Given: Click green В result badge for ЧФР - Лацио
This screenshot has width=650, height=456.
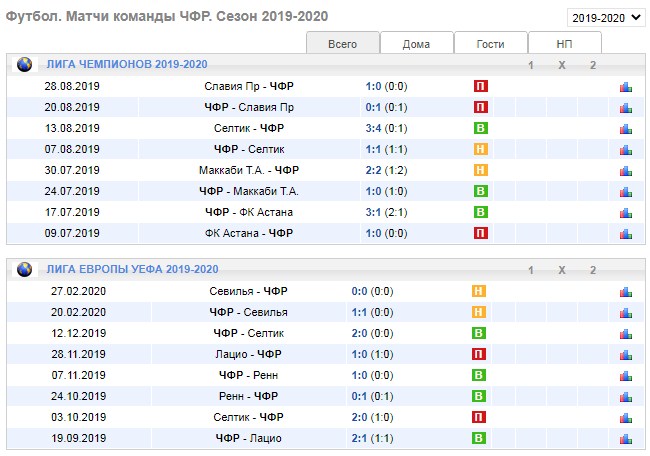Looking at the screenshot, I should [480, 438].
